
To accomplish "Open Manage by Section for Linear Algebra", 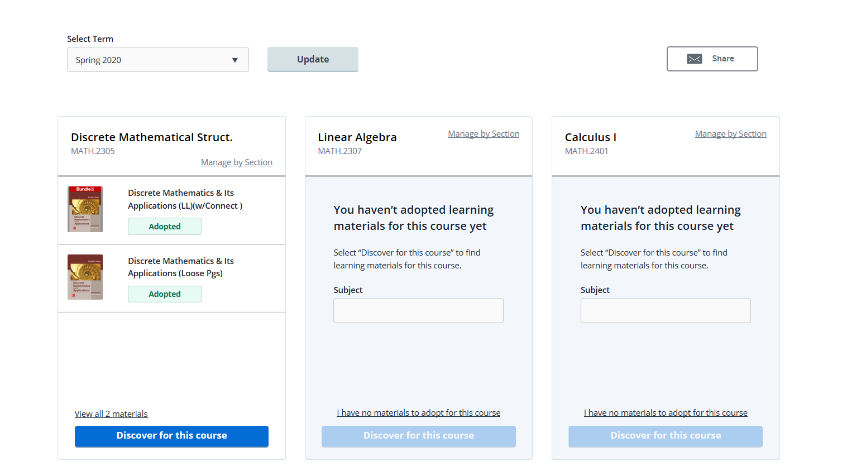I will (x=483, y=134).
